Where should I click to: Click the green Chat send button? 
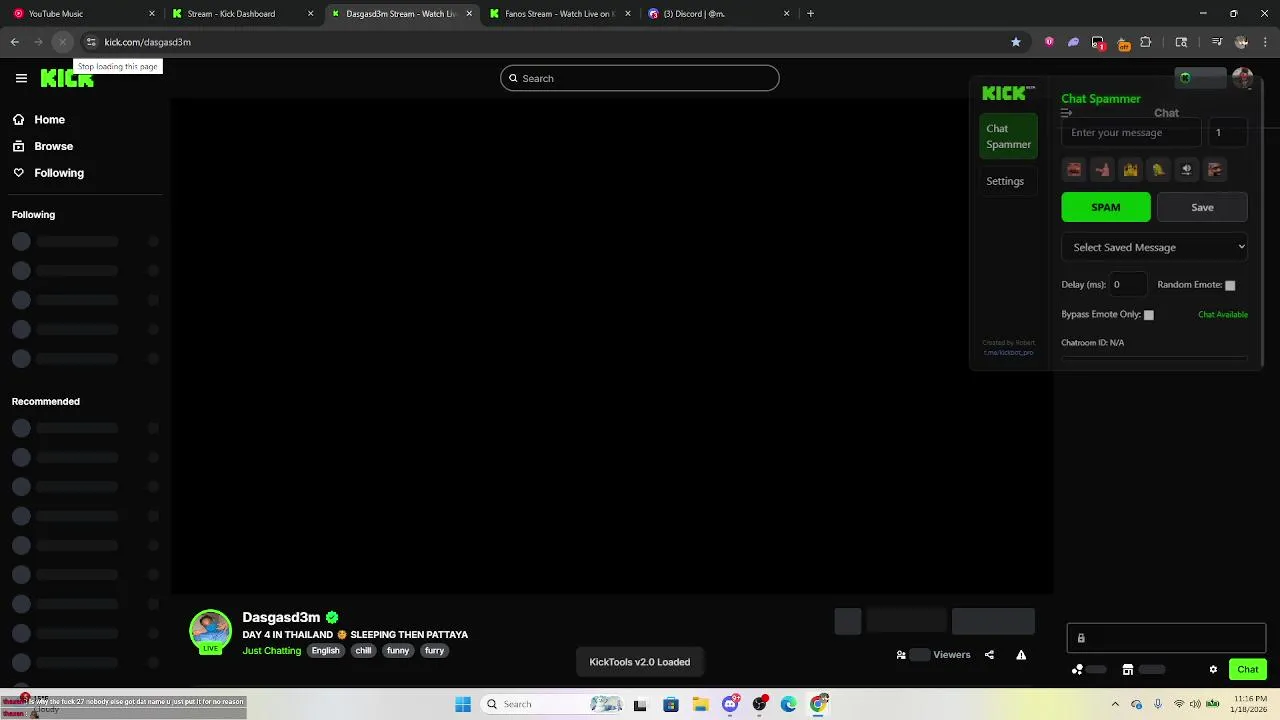[1248, 669]
